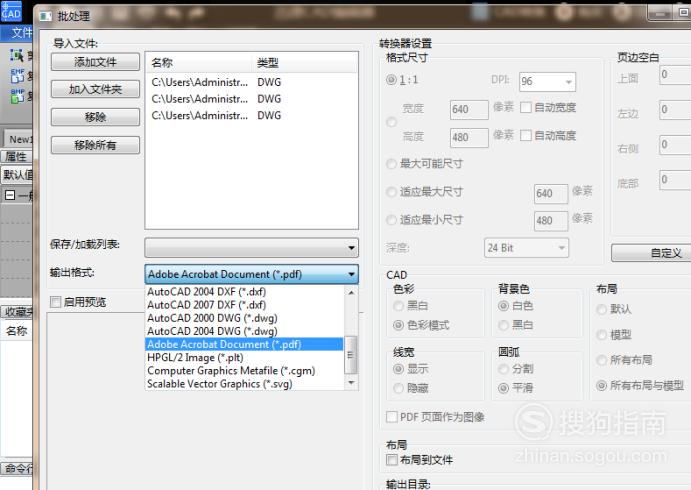Select 所有布局 radio button

[x=602, y=360]
